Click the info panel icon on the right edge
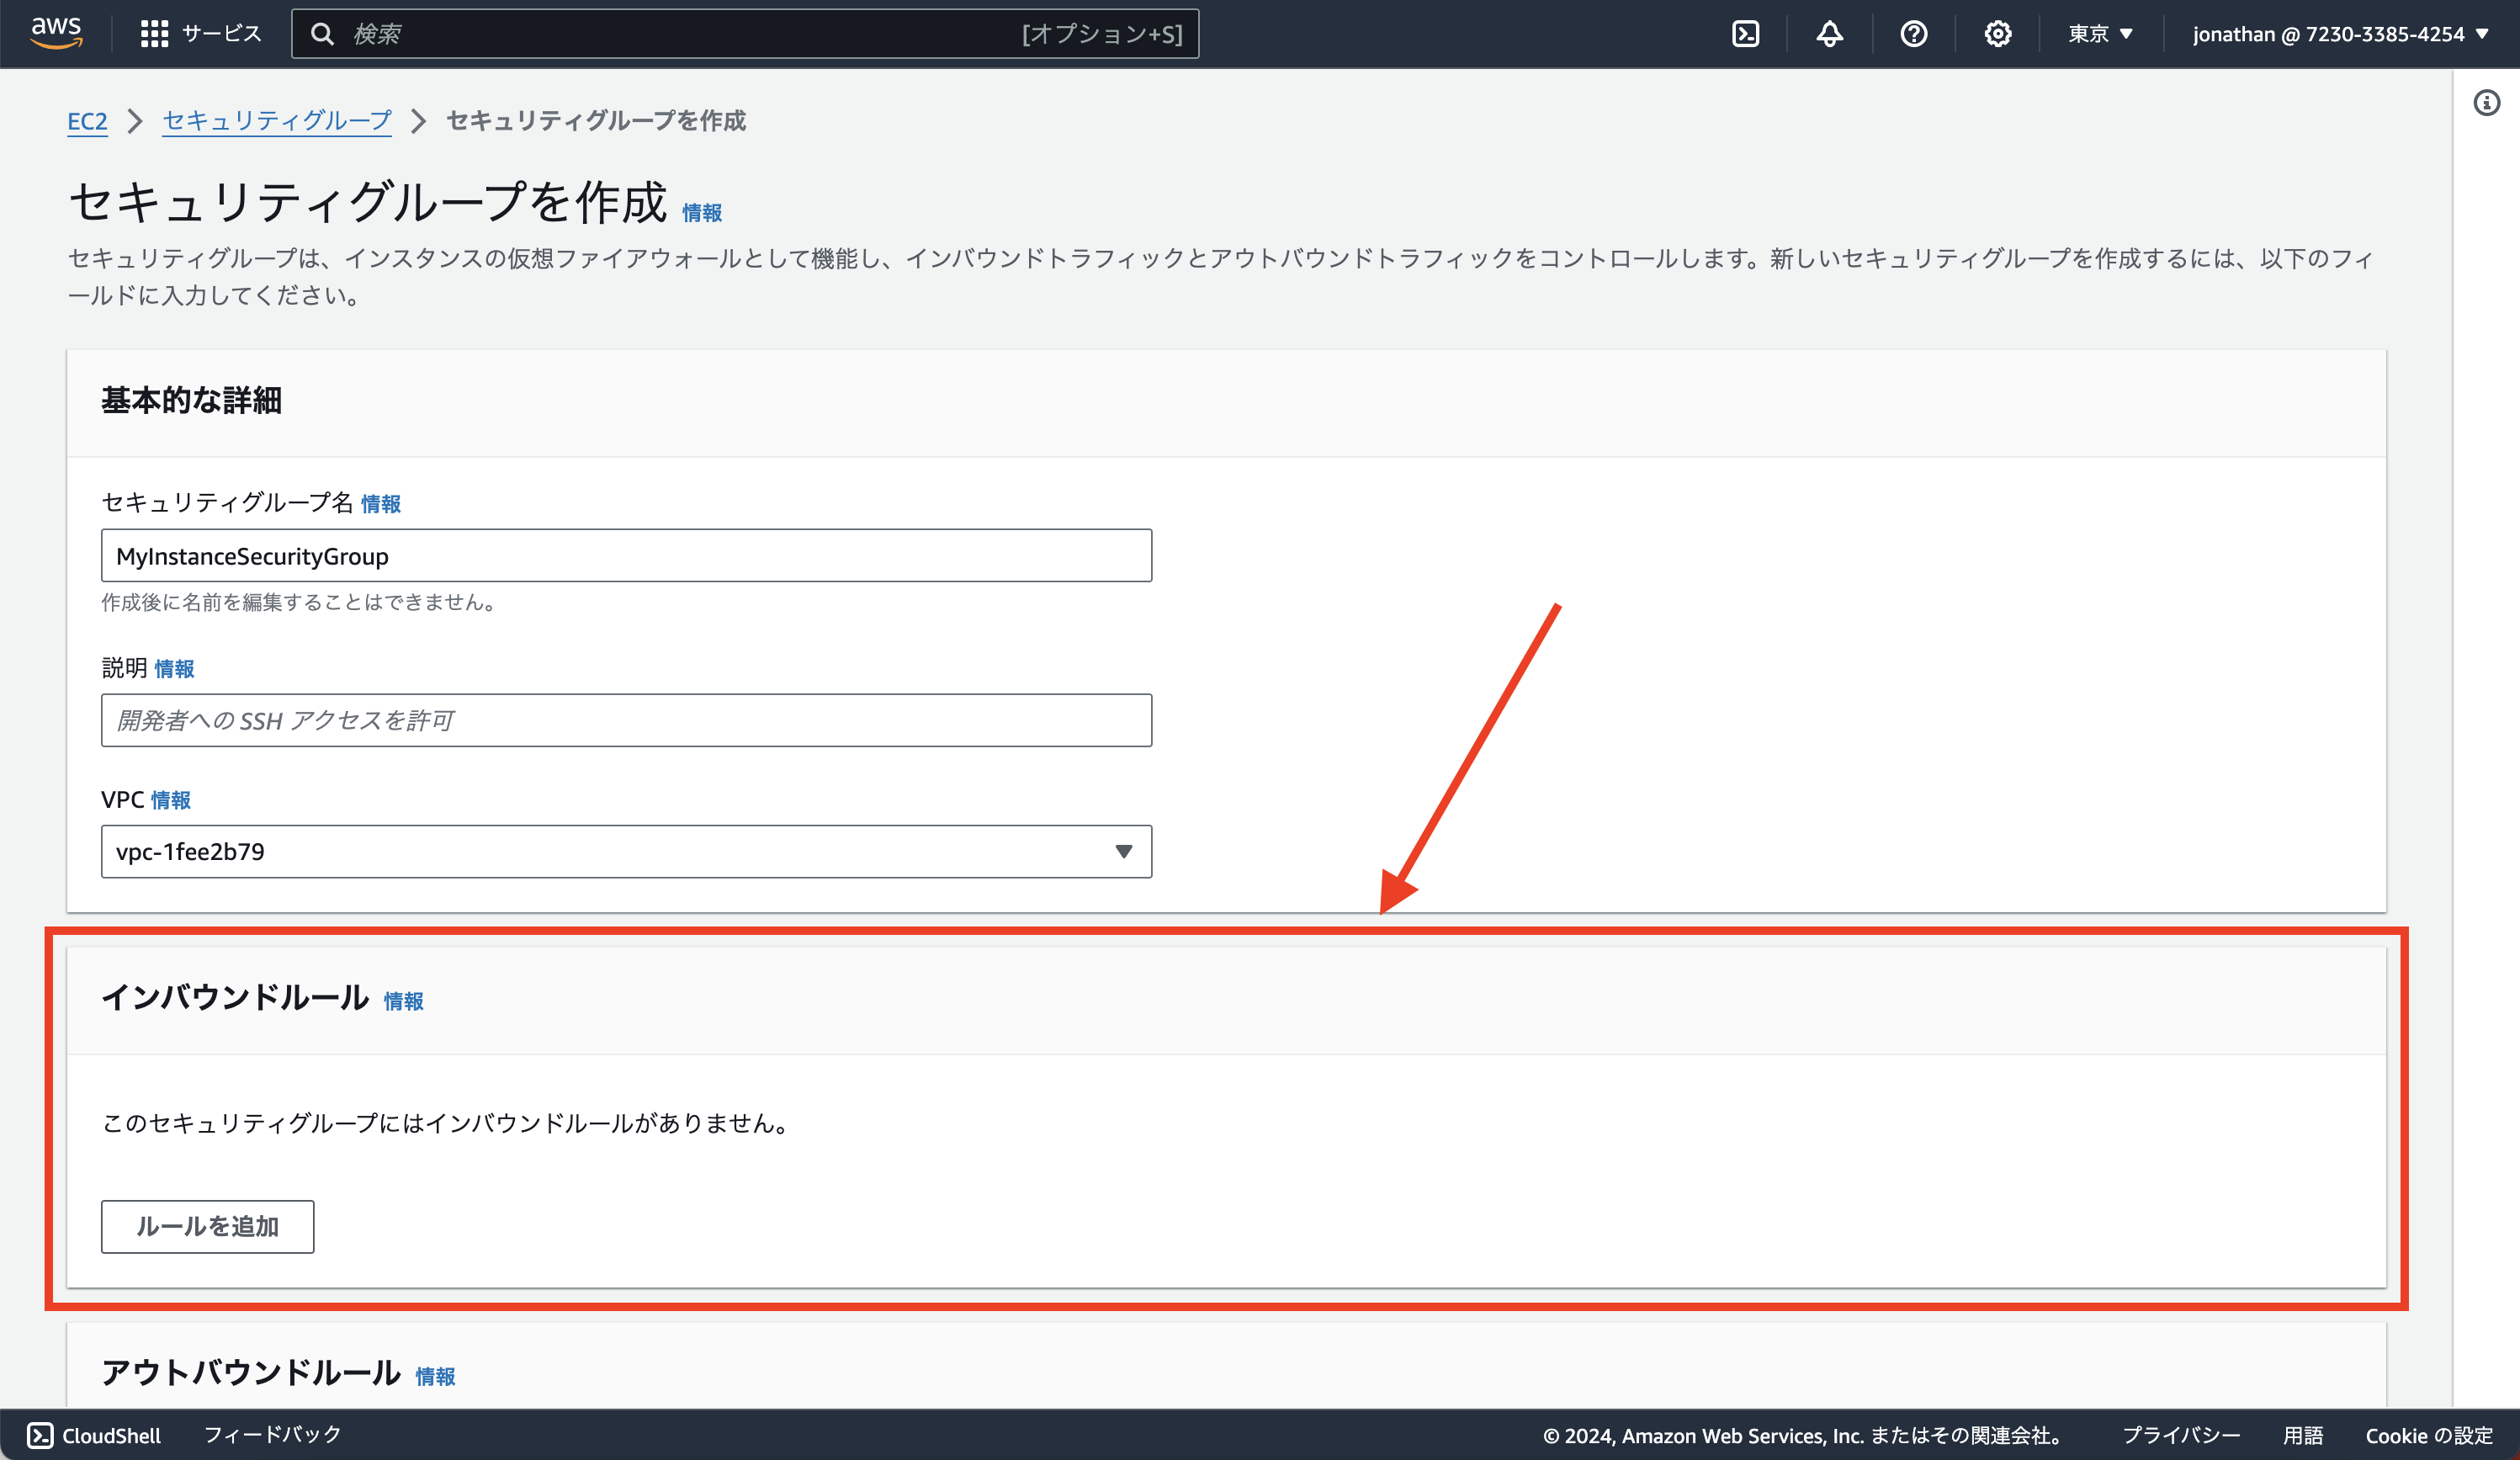The width and height of the screenshot is (2520, 1460). click(2487, 103)
